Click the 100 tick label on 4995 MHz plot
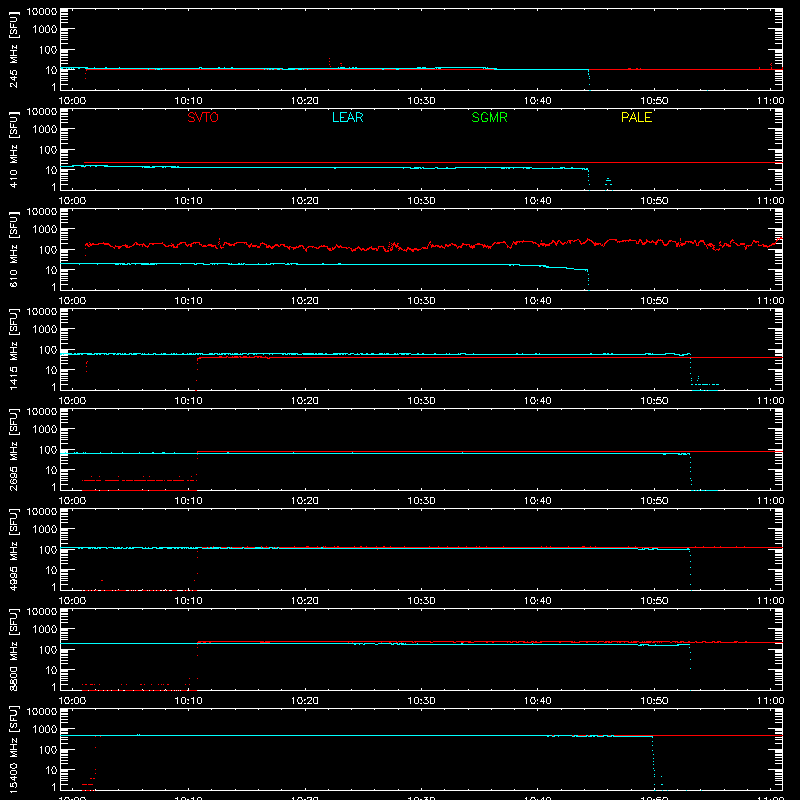 click(x=48, y=550)
